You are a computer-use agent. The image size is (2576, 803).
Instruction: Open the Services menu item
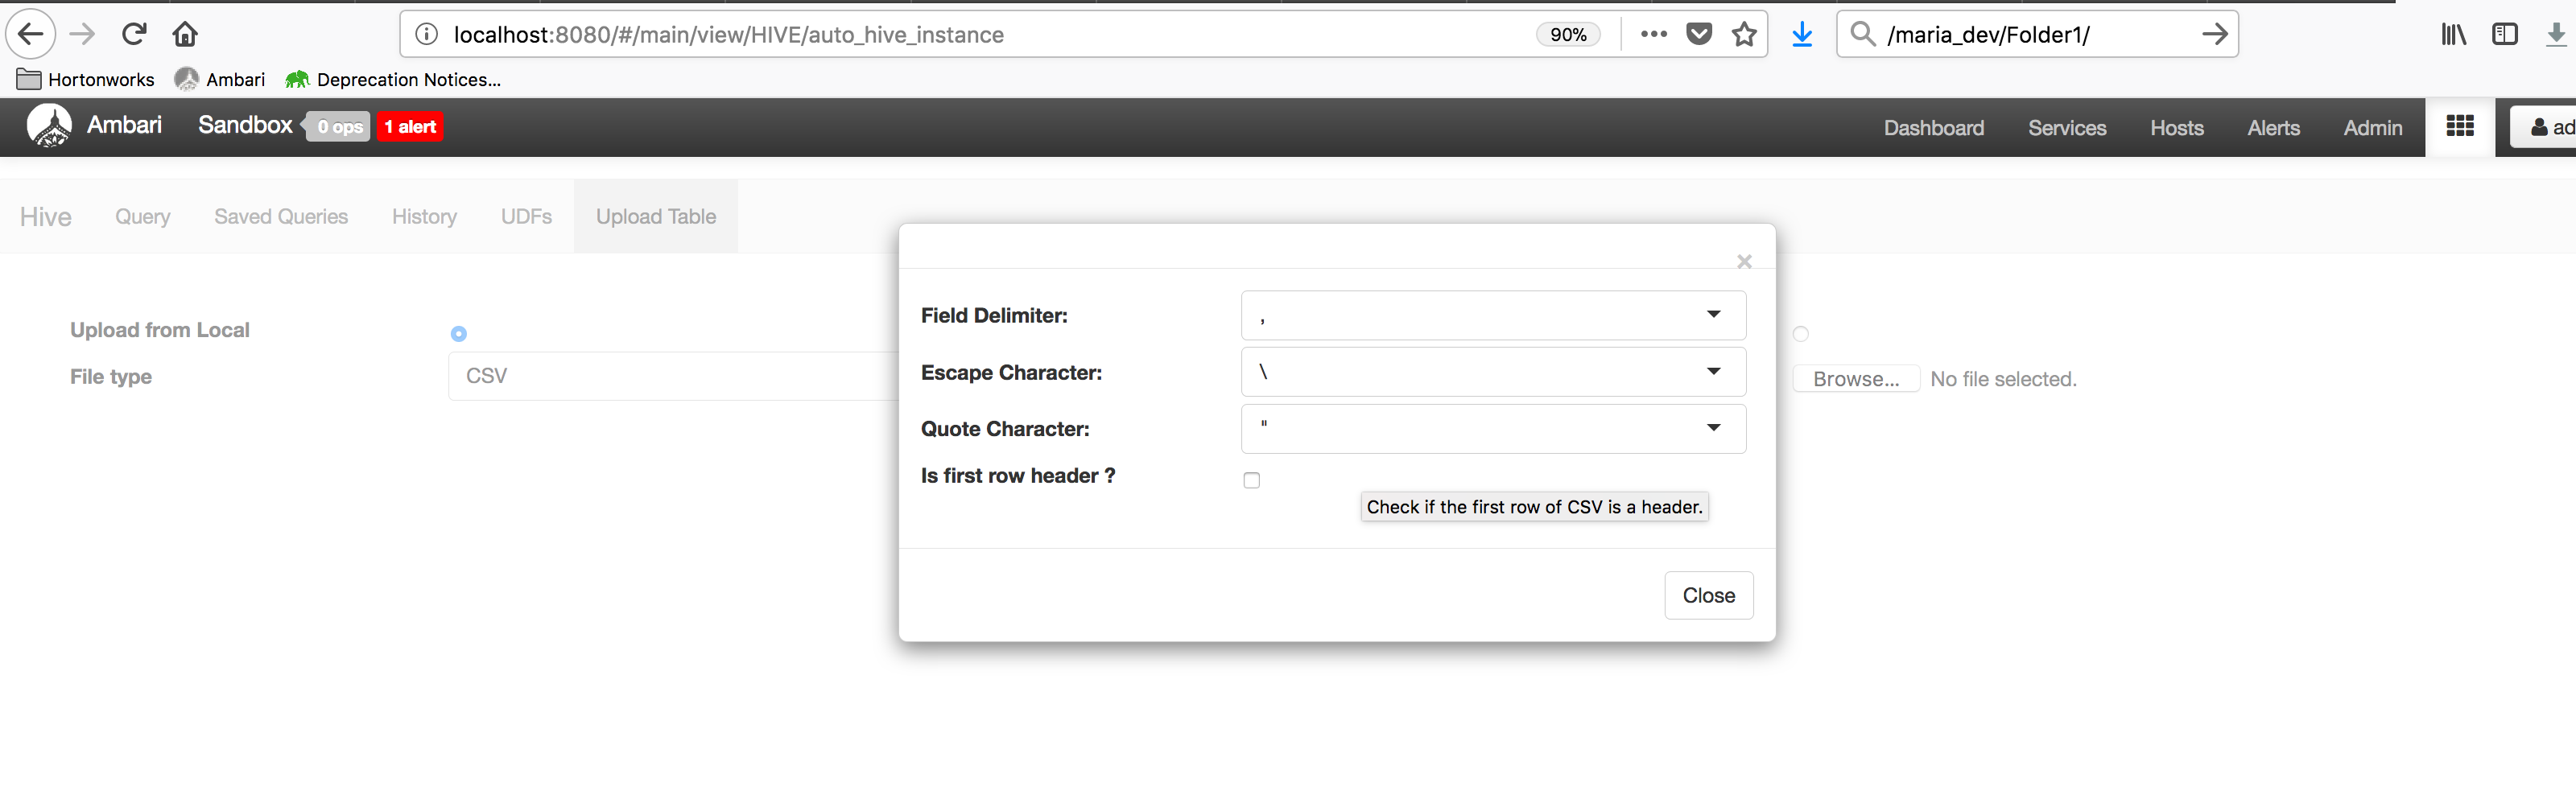click(x=2067, y=127)
